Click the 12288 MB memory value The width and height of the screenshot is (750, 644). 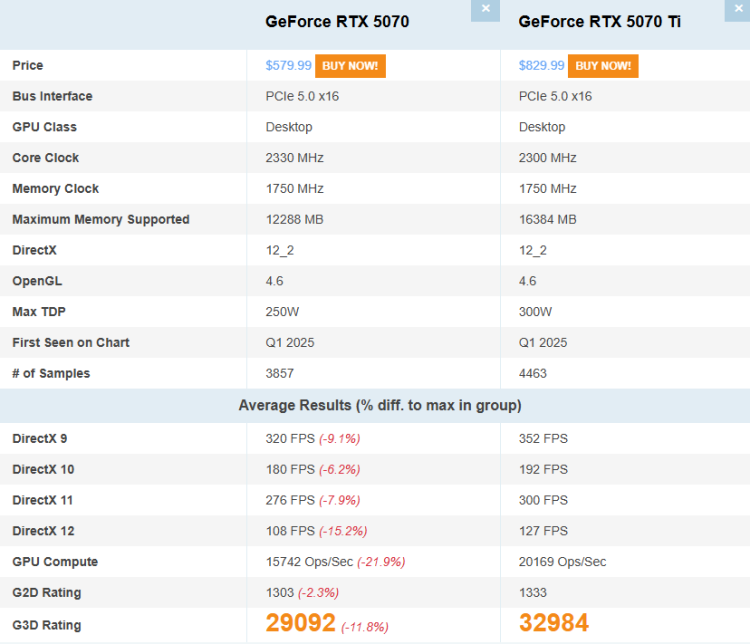(x=295, y=220)
